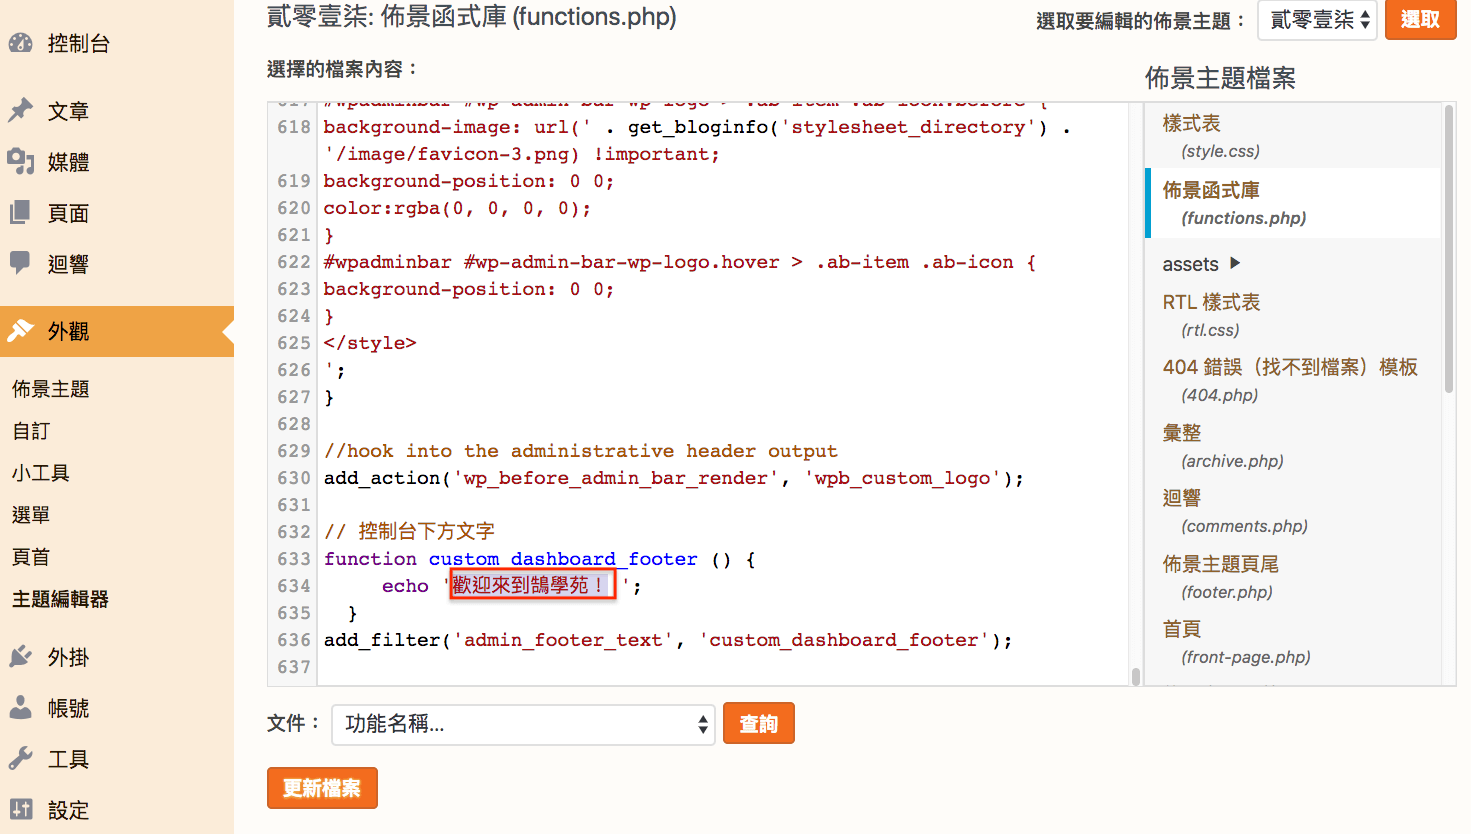Go to 選單 submenu
This screenshot has height=834, width=1471.
(x=31, y=515)
